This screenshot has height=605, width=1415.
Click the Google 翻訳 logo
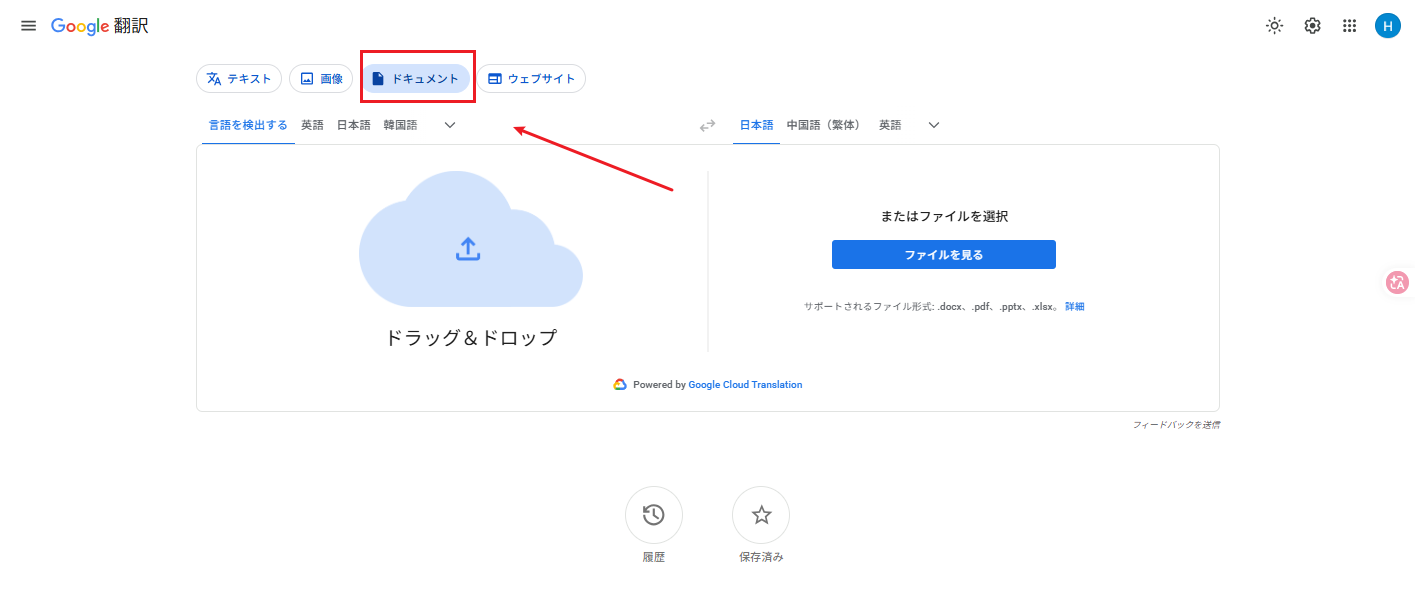pos(99,26)
